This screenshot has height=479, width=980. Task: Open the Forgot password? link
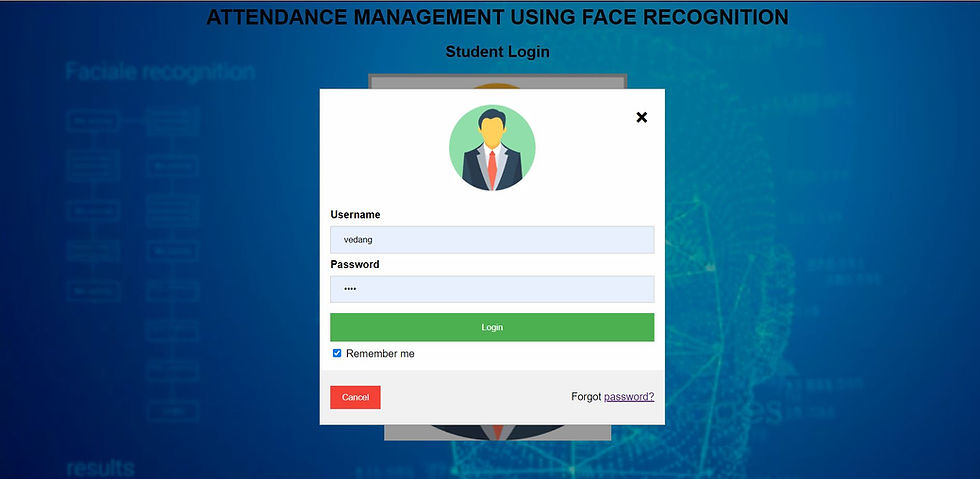click(x=629, y=396)
